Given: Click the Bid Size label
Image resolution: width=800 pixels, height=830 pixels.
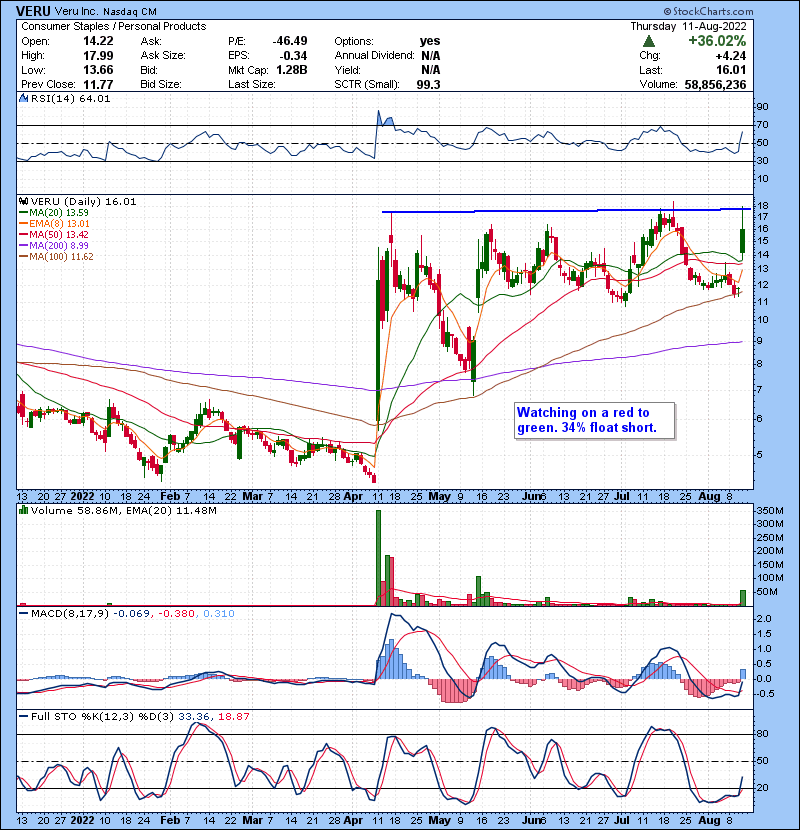Looking at the screenshot, I should (x=161, y=84).
